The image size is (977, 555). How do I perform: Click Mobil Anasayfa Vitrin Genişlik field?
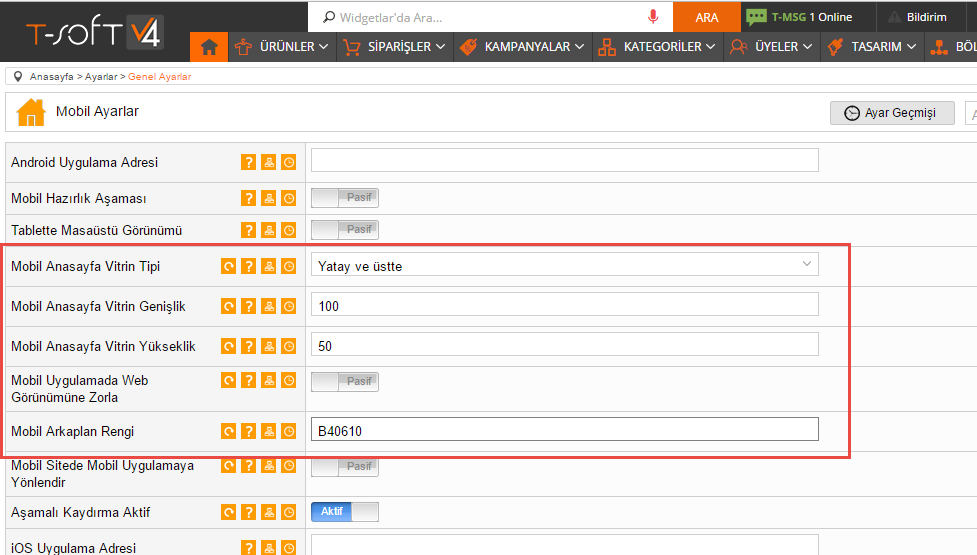(x=565, y=305)
